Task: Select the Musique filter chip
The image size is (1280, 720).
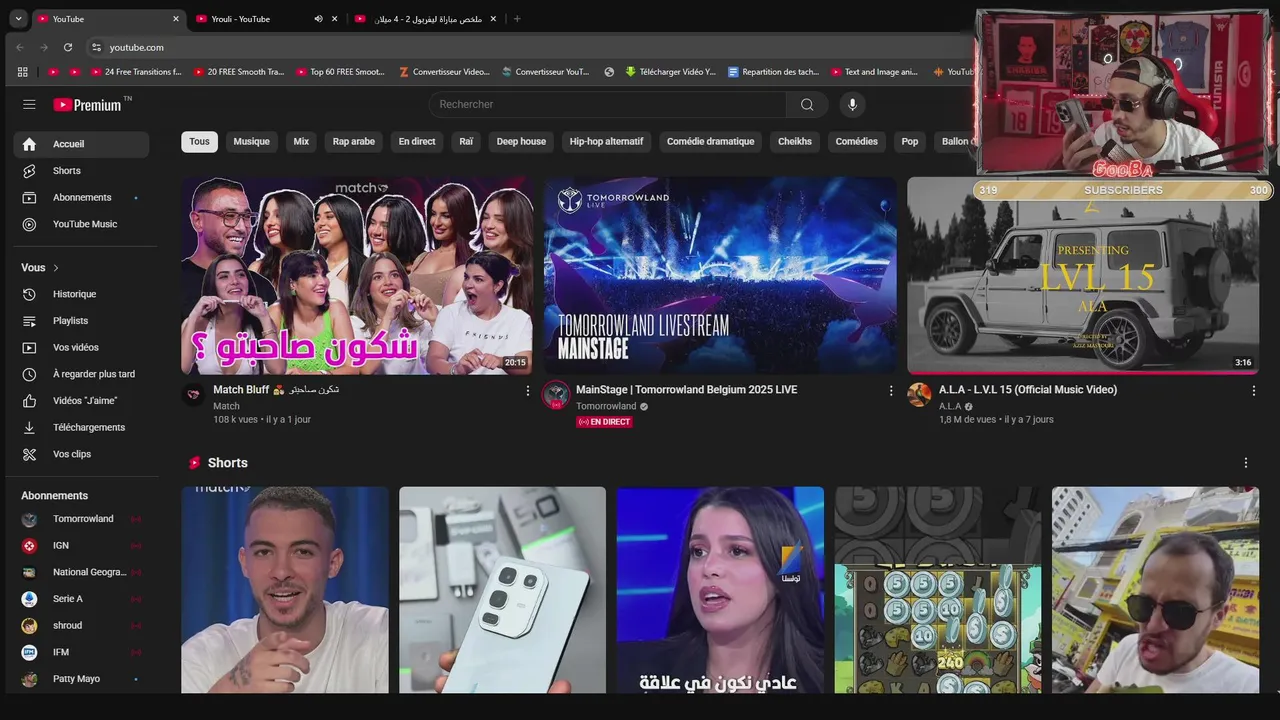Action: coord(252,142)
